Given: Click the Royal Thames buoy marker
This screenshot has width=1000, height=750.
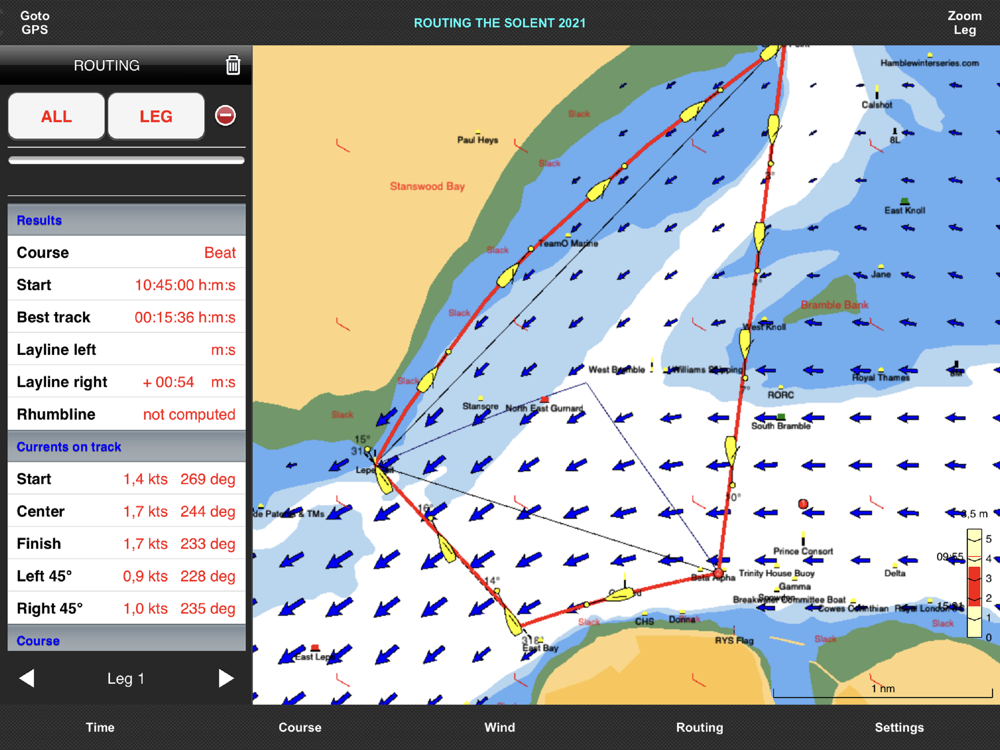Looking at the screenshot, I should (881, 370).
